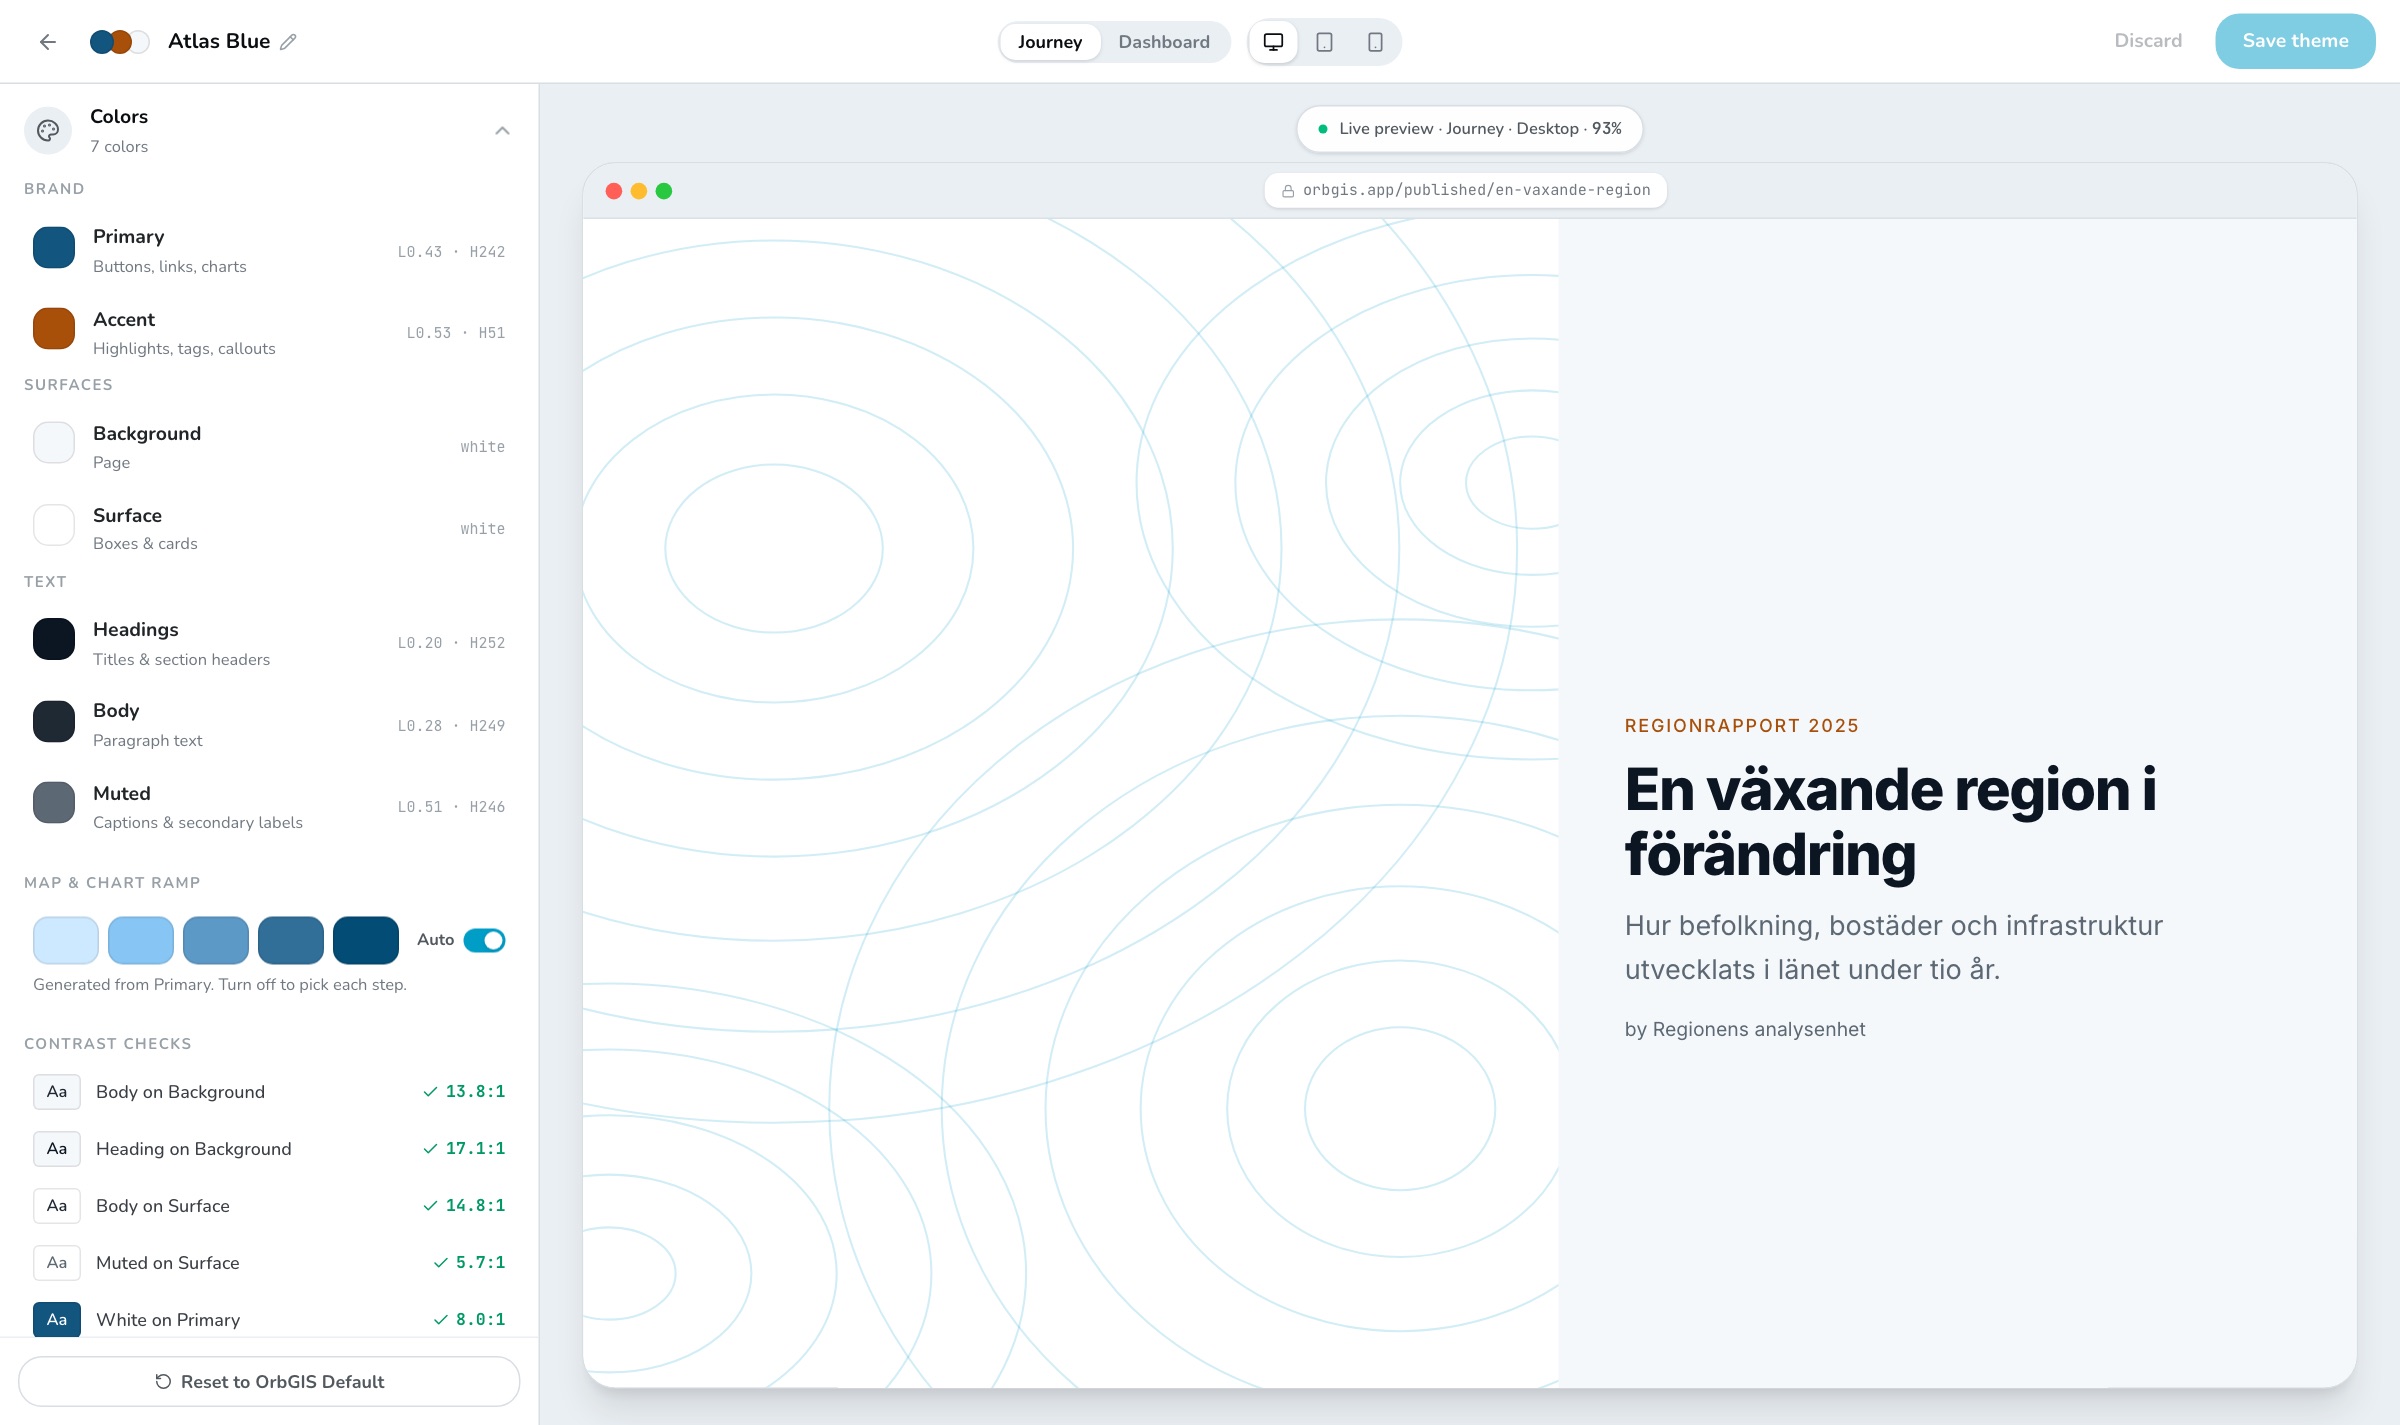Click the Body value L0.28 · H249
The width and height of the screenshot is (2400, 1425).
pyautogui.click(x=451, y=726)
